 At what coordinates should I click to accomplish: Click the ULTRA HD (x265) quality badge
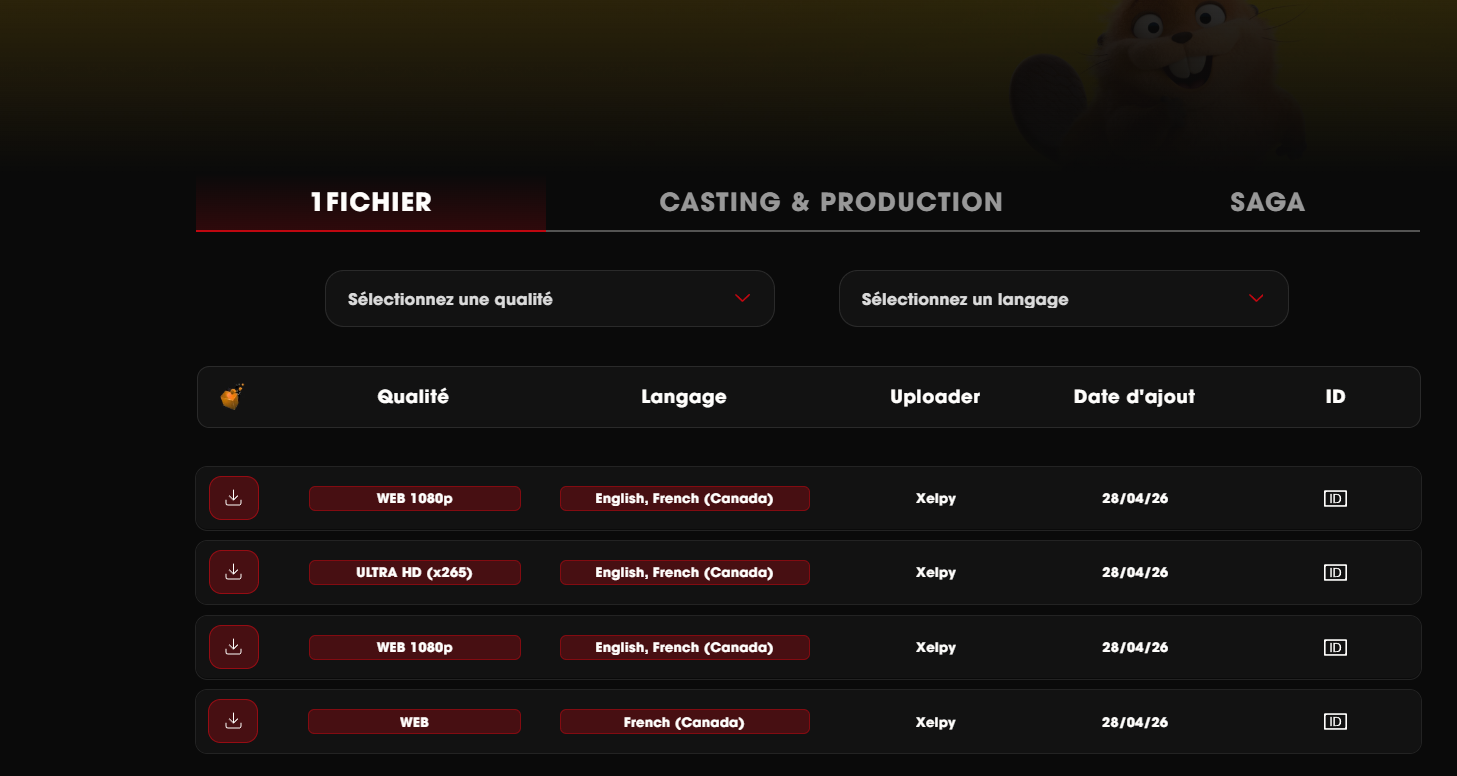pyautogui.click(x=414, y=573)
